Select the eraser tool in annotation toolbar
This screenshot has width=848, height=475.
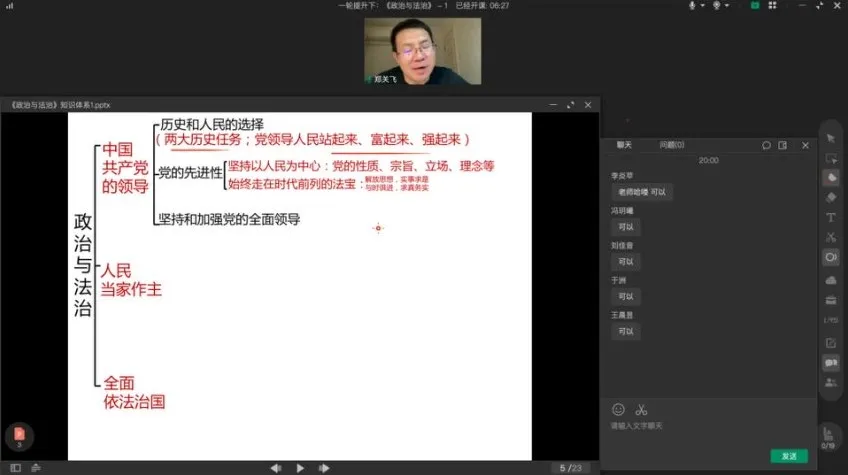tap(830, 197)
